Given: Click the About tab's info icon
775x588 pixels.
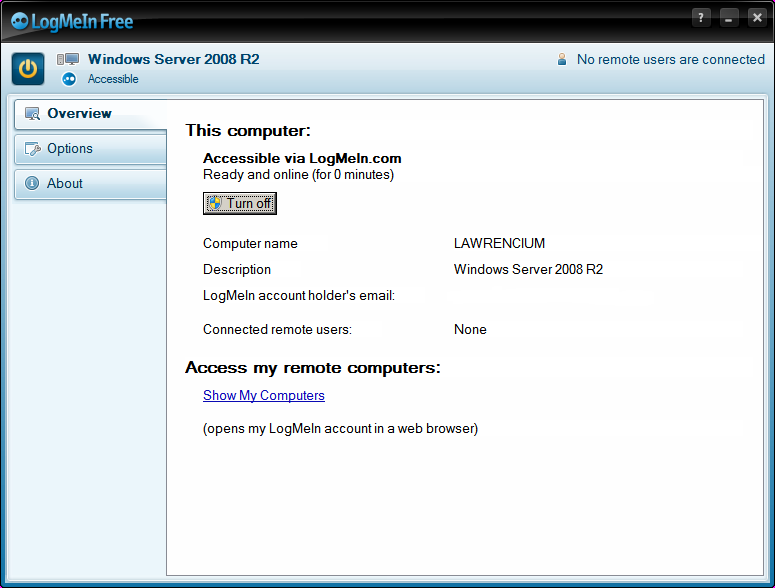Looking at the screenshot, I should [32, 184].
